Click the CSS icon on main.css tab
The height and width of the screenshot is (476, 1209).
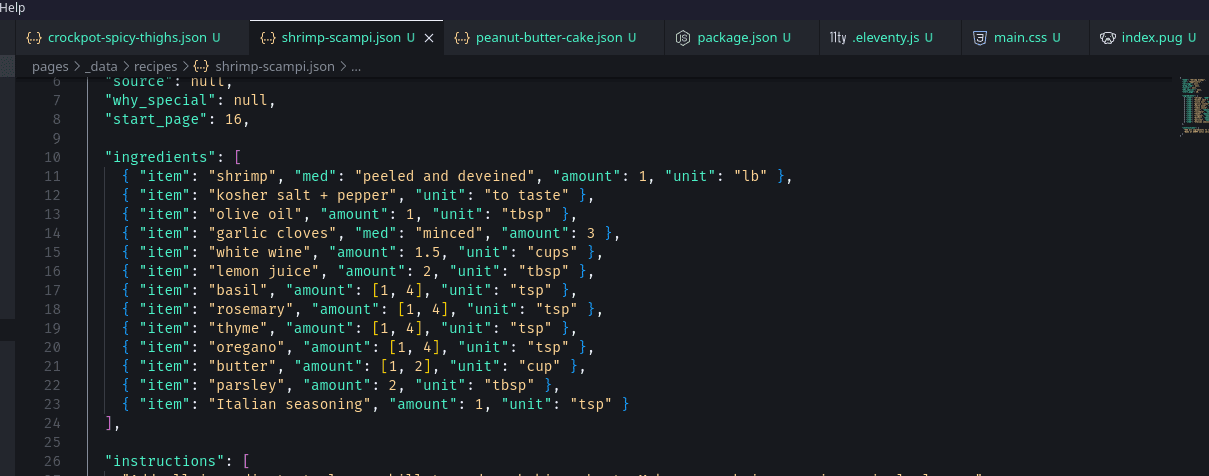(x=980, y=38)
